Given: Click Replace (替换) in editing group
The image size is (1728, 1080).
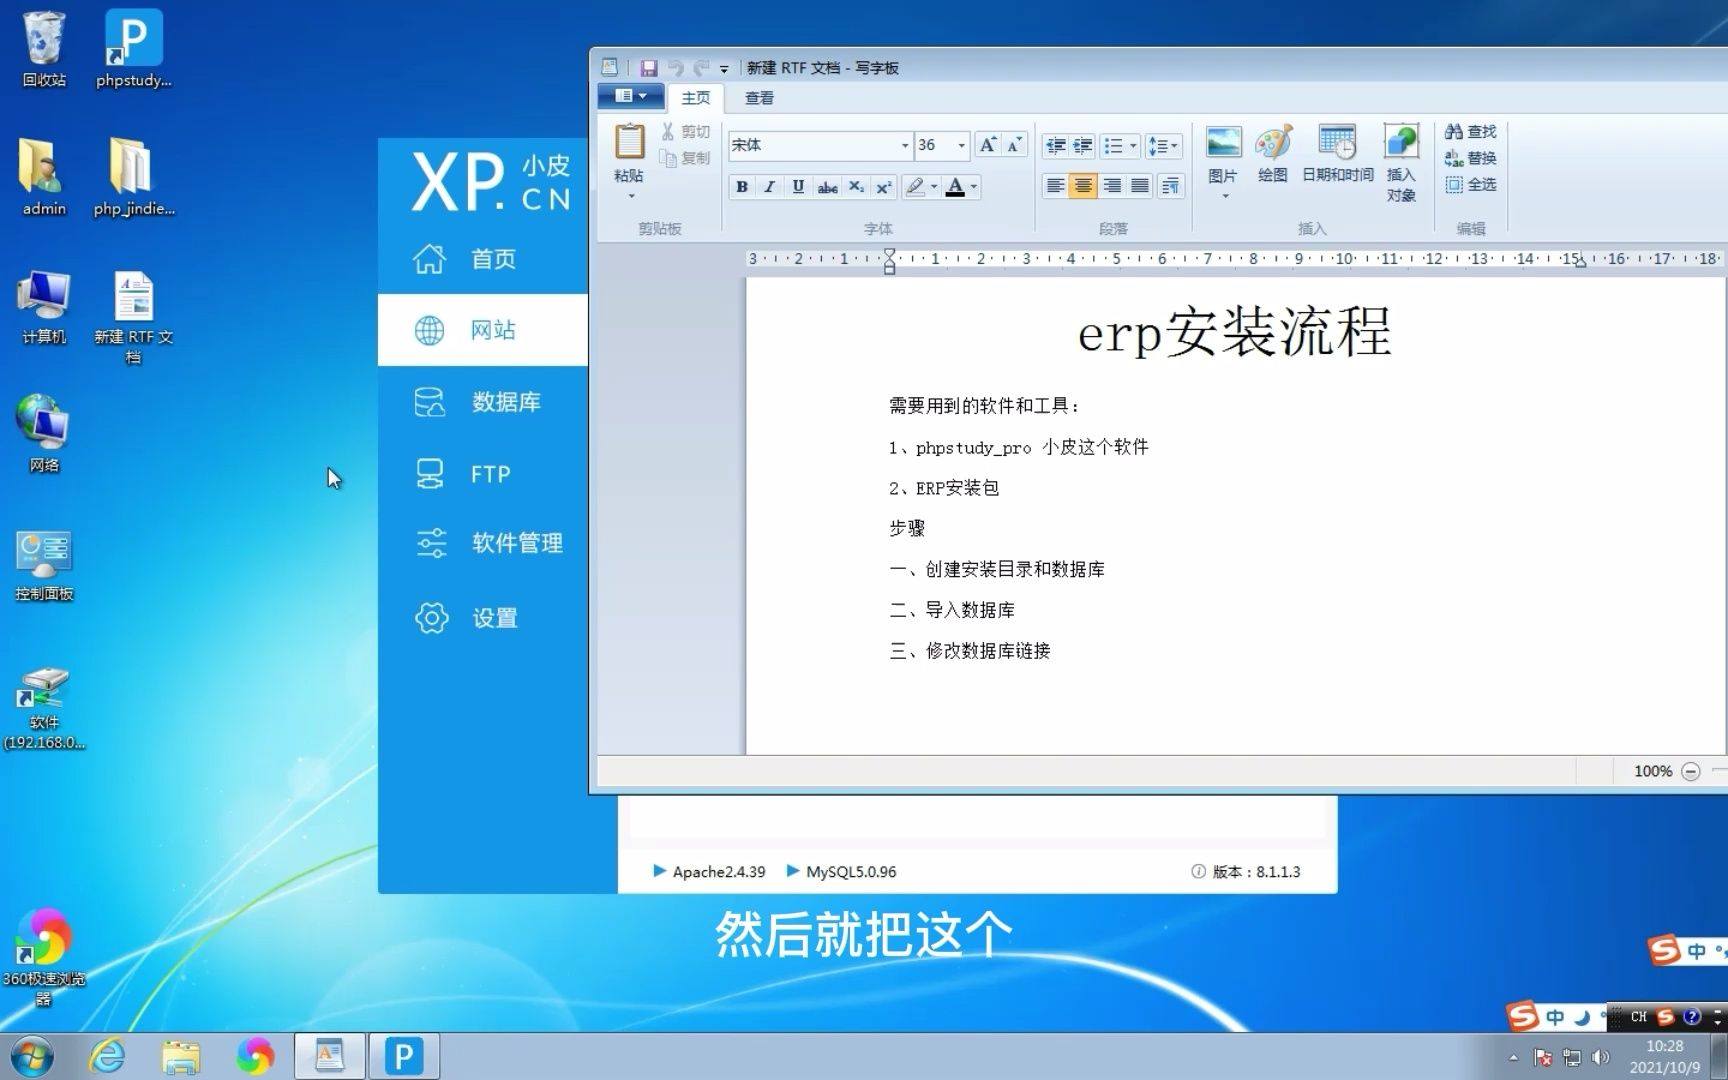Looking at the screenshot, I should pyautogui.click(x=1470, y=158).
